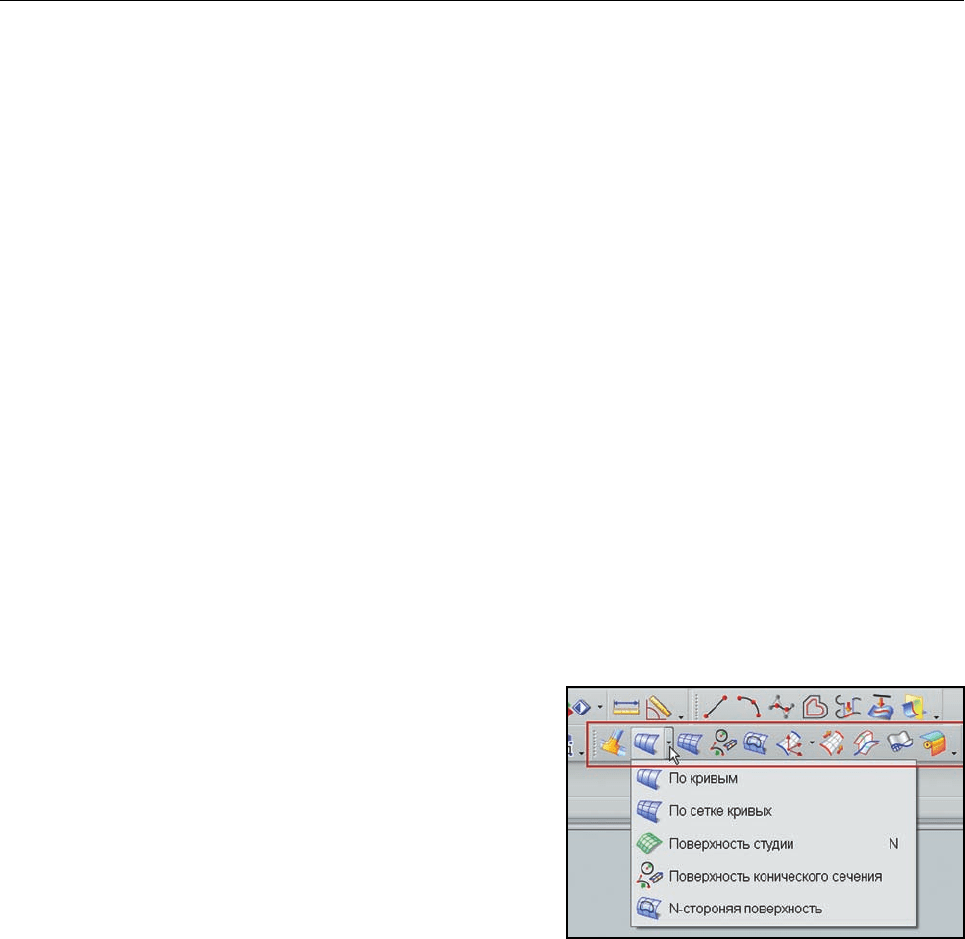The image size is (965, 939).
Task: Select the ruler distance measurement tool
Action: point(626,708)
